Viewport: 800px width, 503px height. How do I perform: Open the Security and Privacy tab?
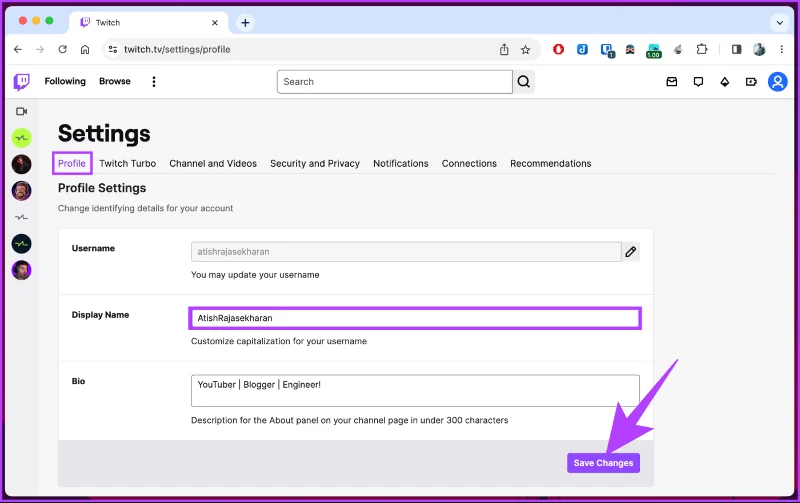click(x=315, y=163)
